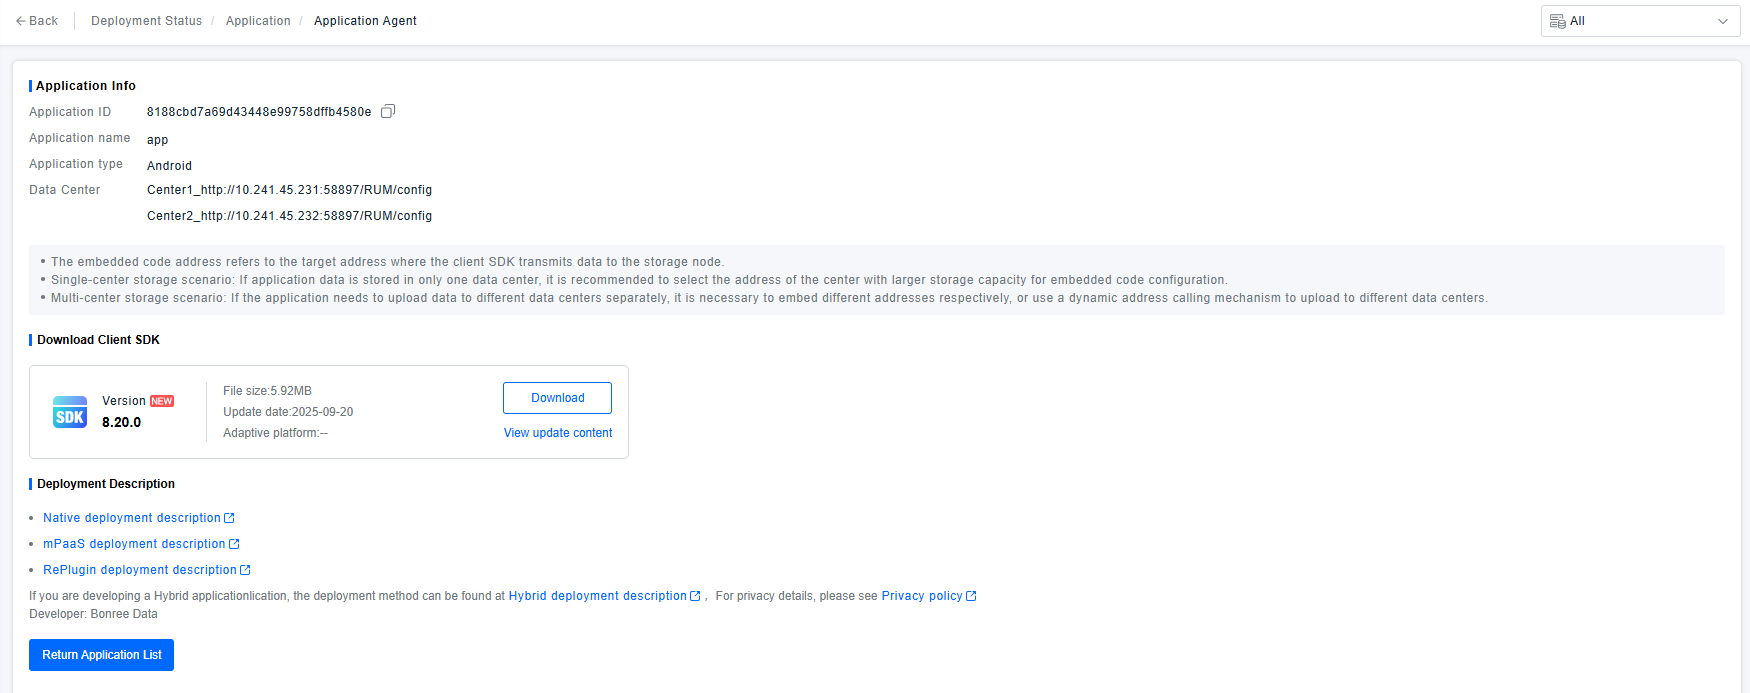Click the Center1 data center URL text

pyautogui.click(x=289, y=190)
